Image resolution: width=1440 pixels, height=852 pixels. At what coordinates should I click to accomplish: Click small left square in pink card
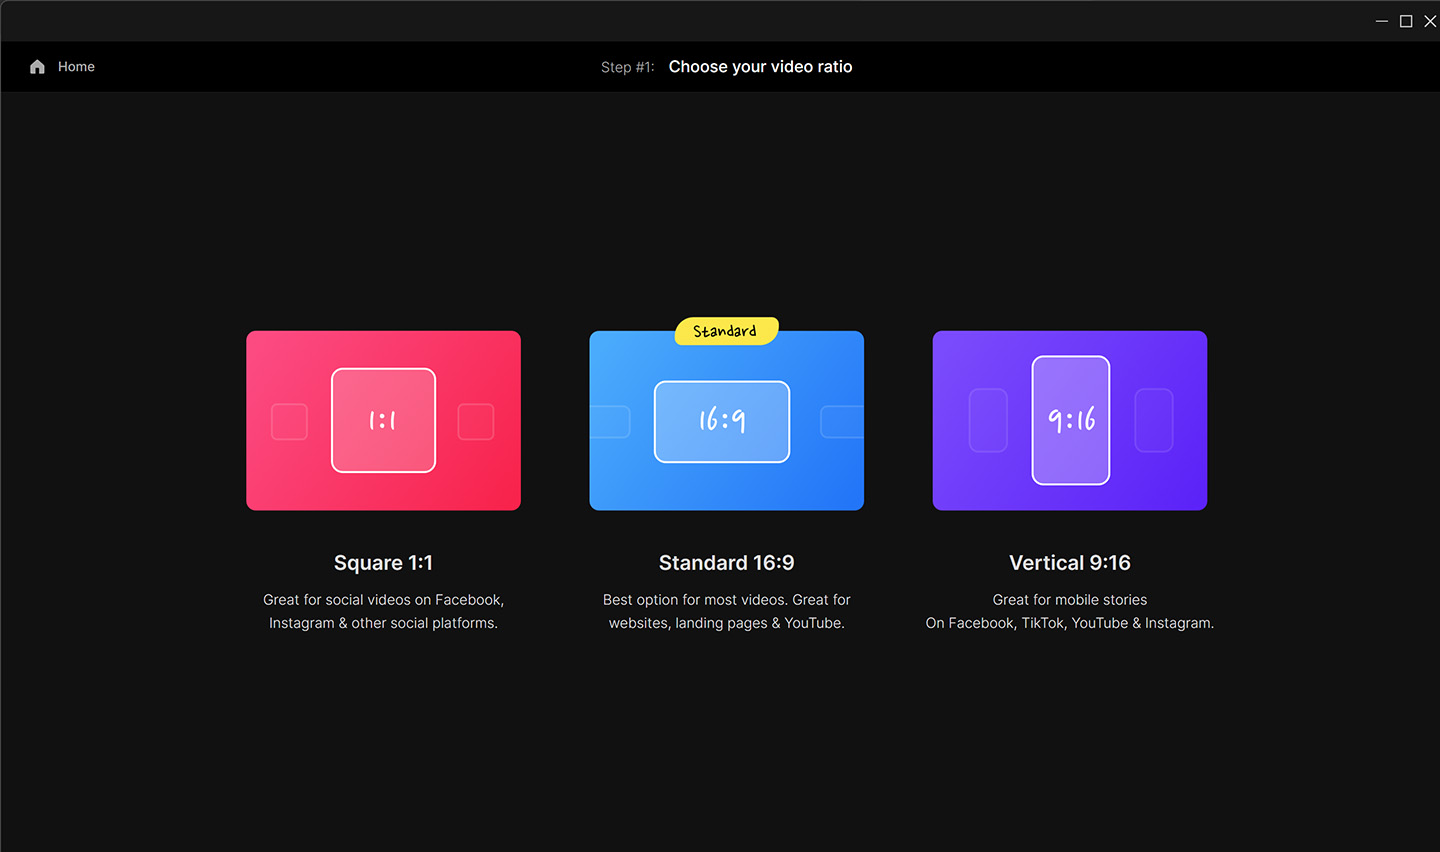[x=290, y=421]
